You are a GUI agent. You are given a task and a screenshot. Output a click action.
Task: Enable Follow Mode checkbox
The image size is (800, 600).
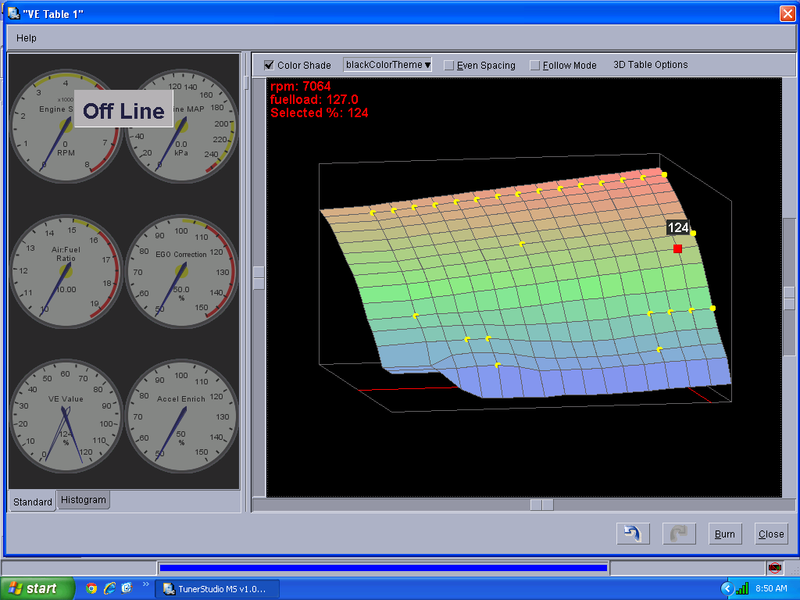[x=535, y=65]
